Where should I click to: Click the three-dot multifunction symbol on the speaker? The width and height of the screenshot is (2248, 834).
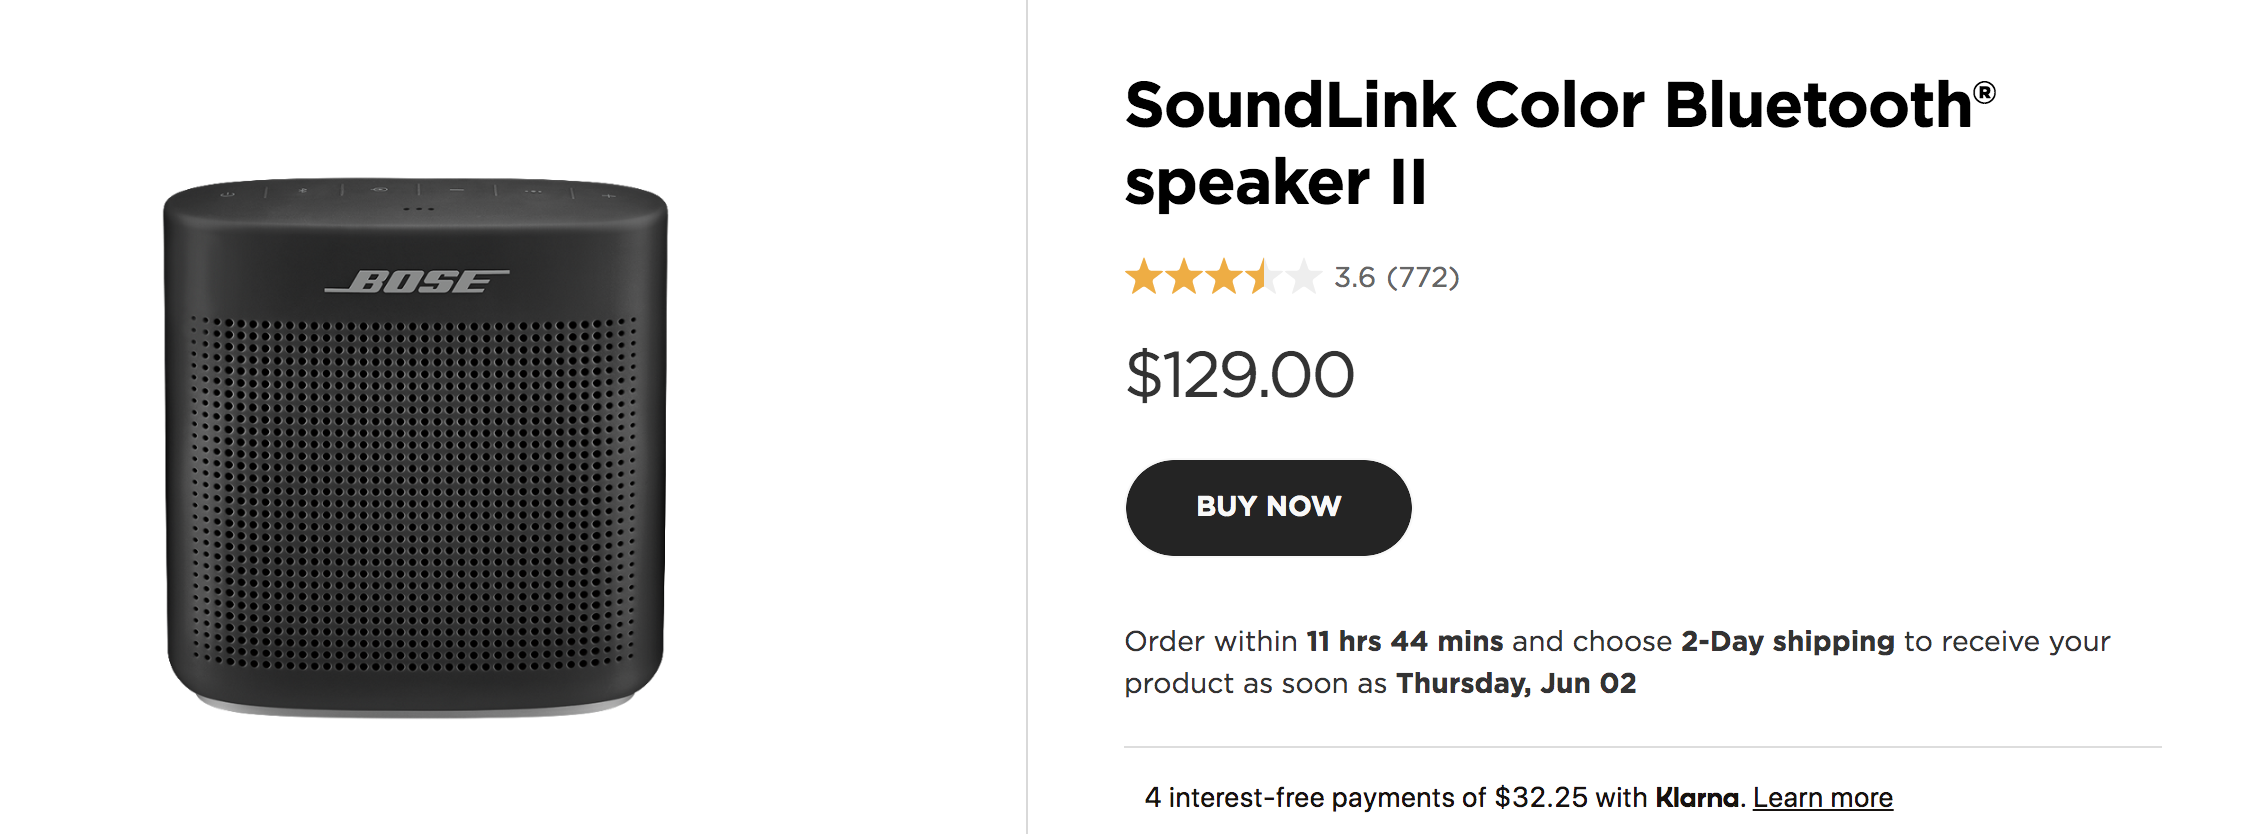(533, 191)
